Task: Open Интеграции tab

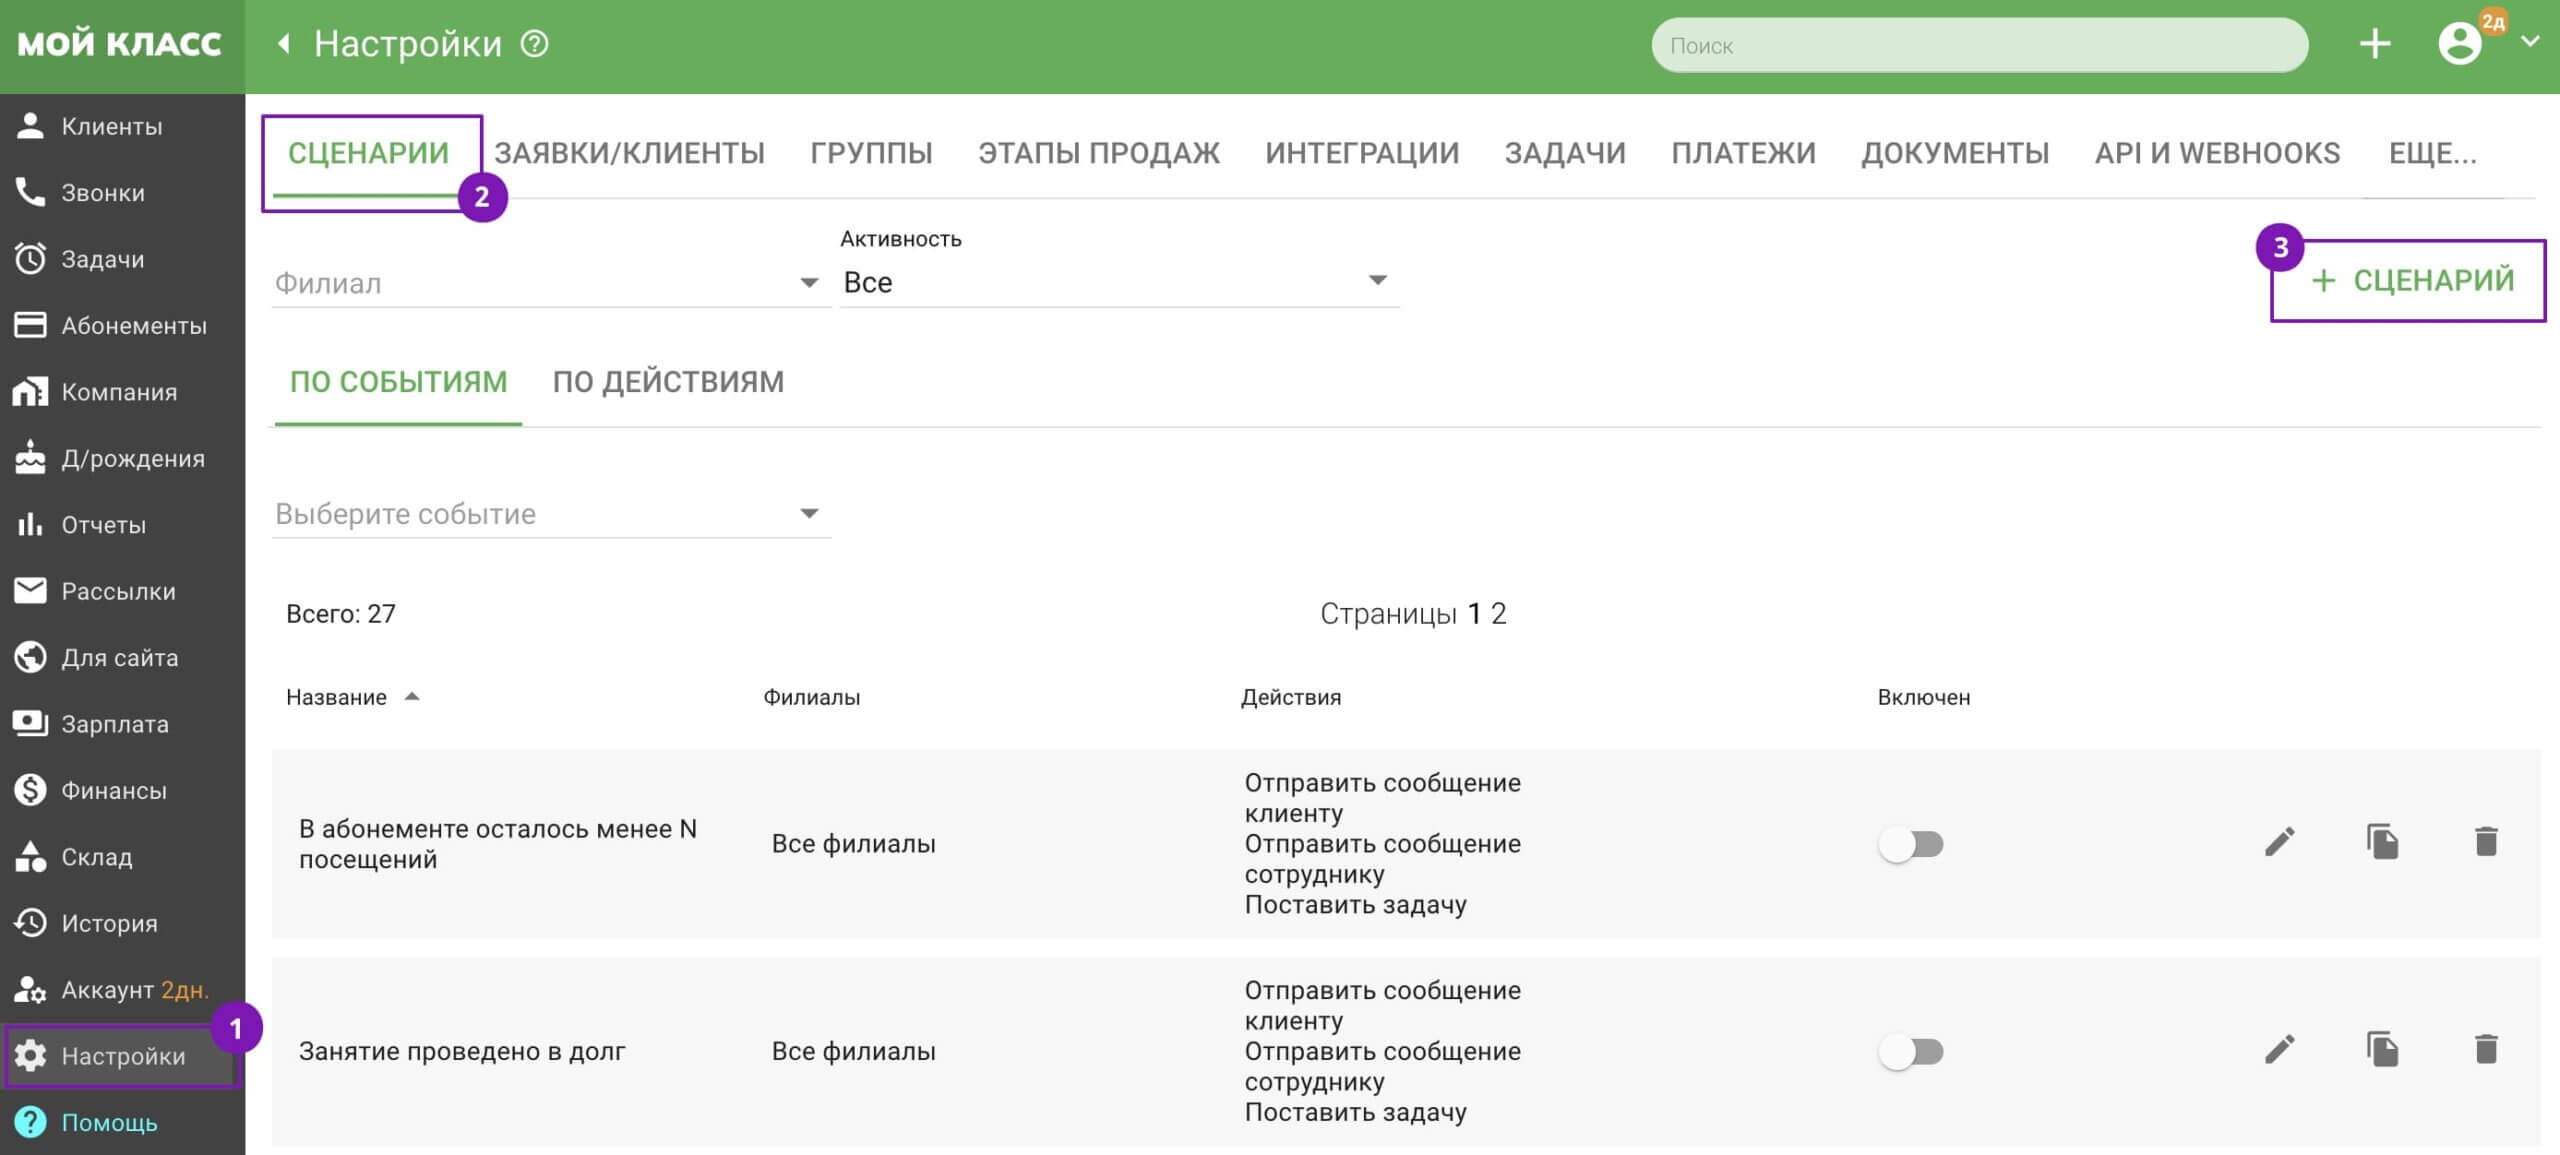Action: pos(1362,153)
